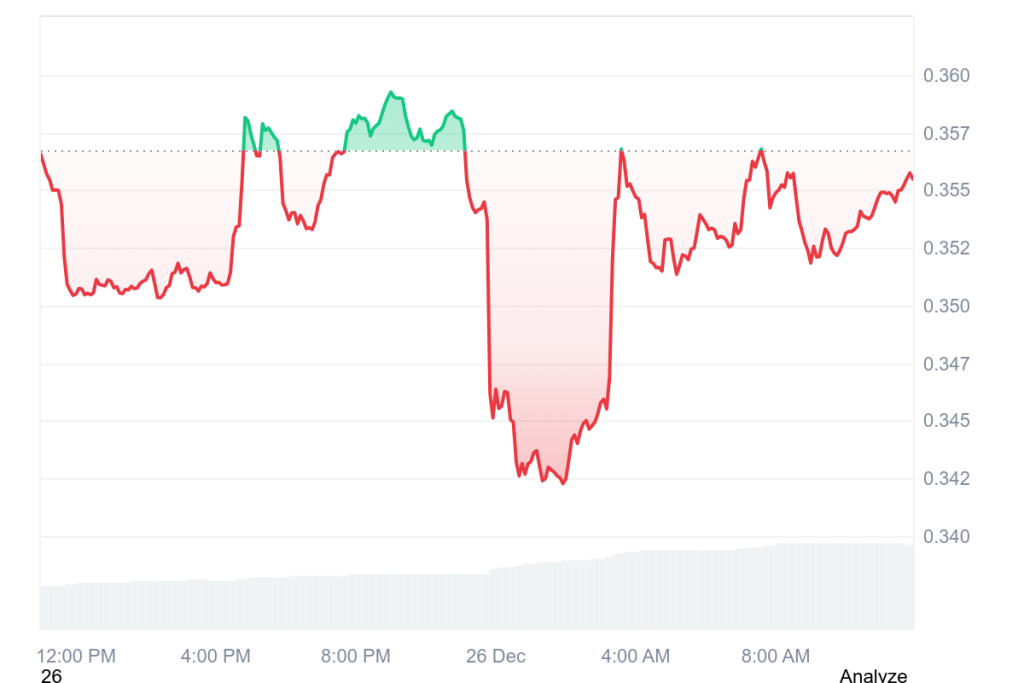Select the 0.342 price axis label

(949, 479)
